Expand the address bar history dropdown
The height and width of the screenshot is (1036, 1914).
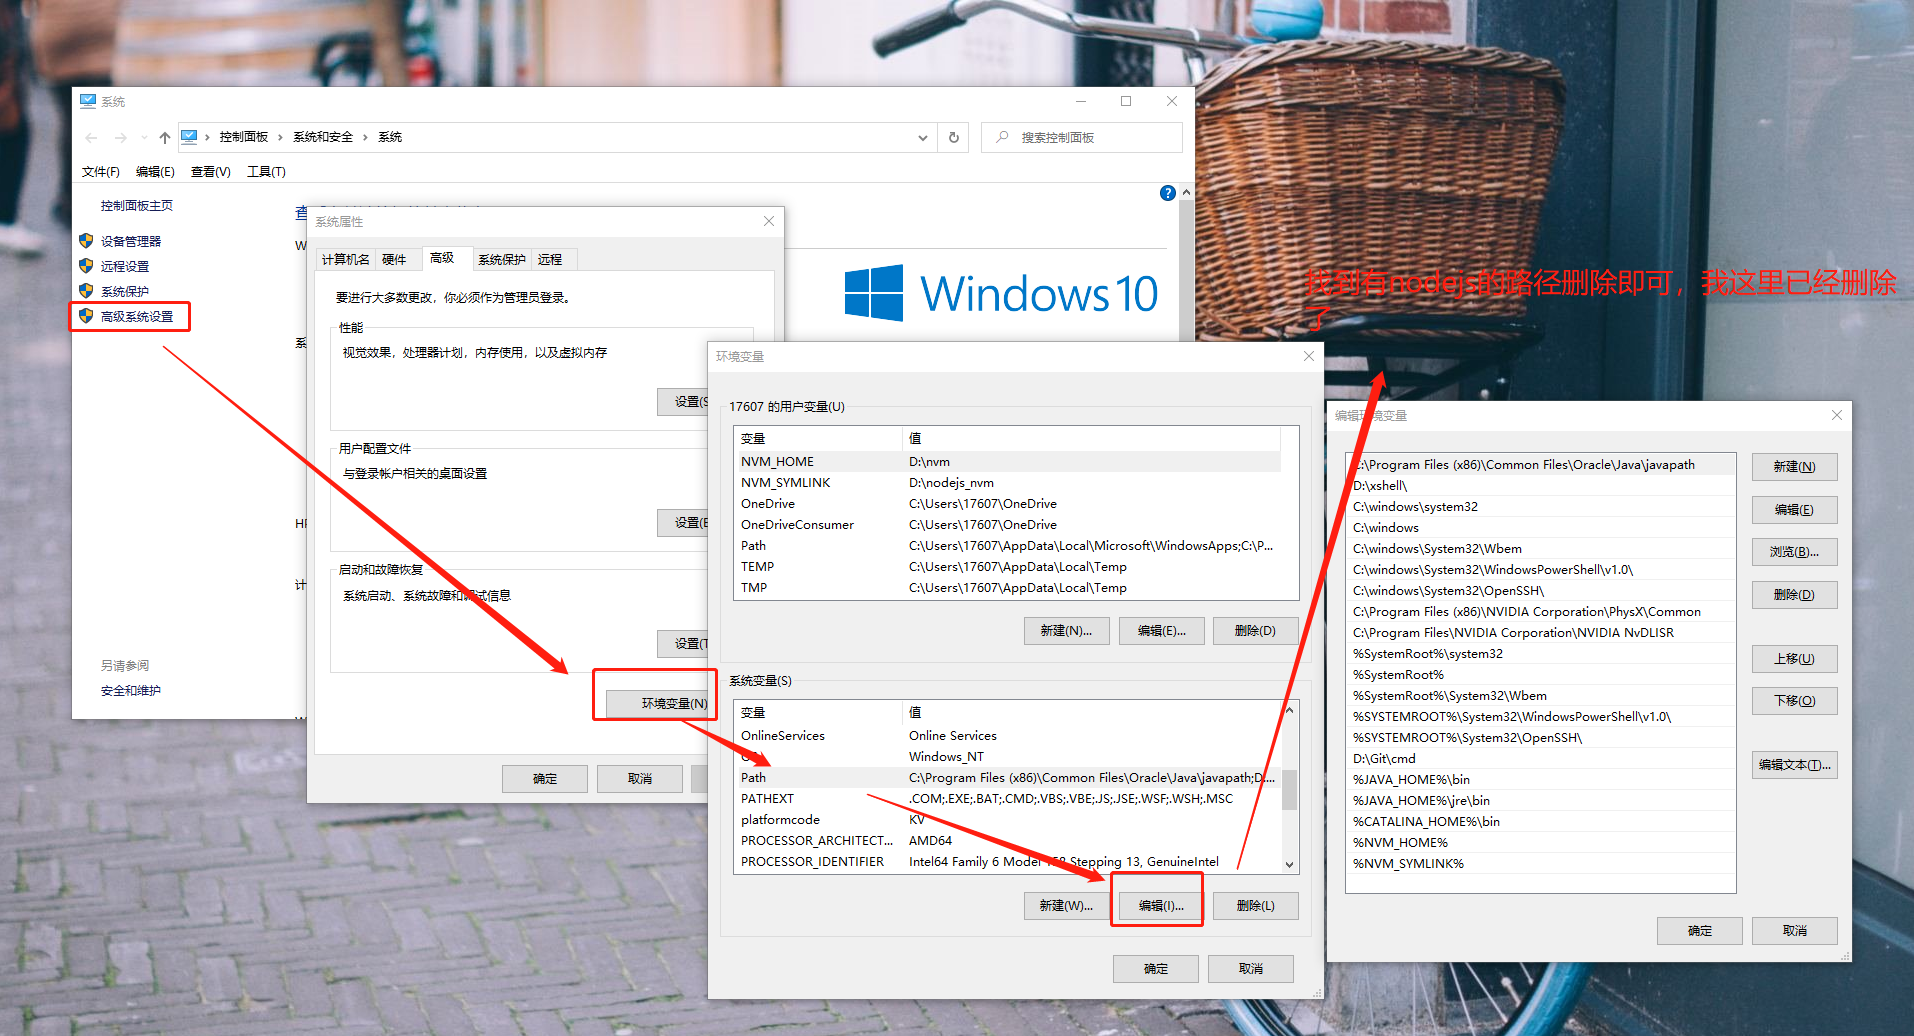922,137
